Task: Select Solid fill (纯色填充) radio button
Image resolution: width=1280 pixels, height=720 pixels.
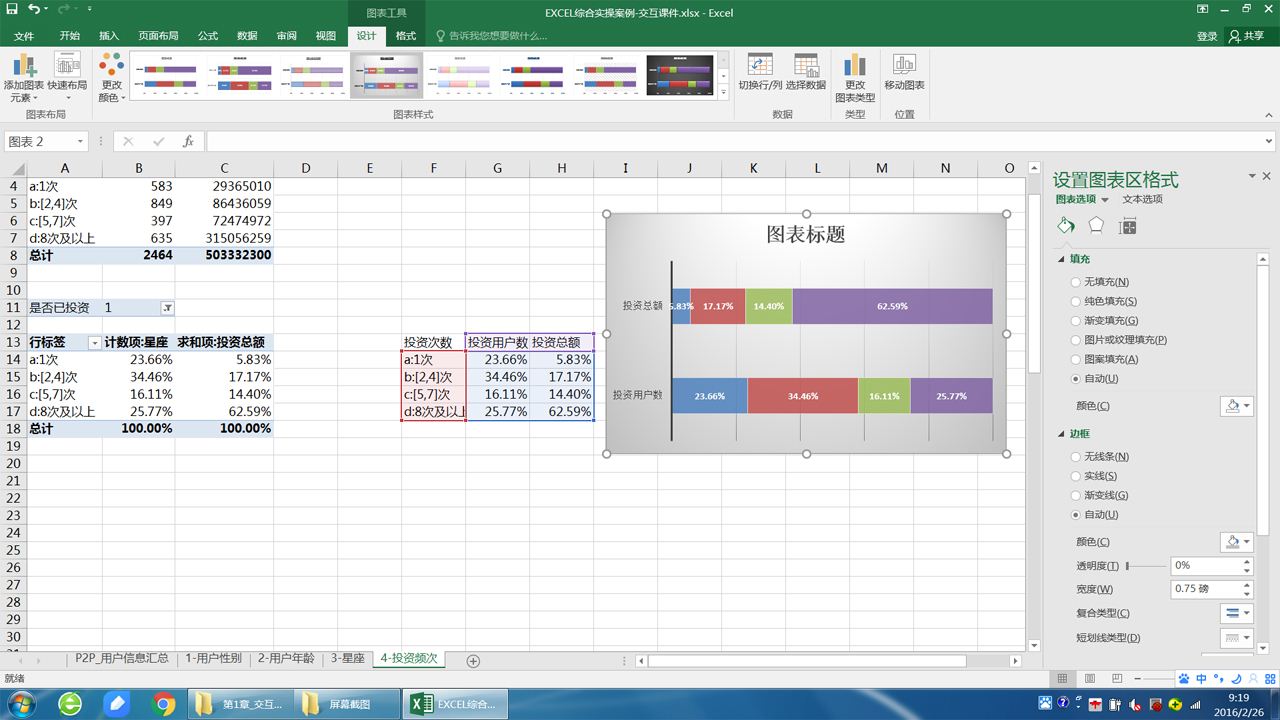Action: (x=1075, y=301)
